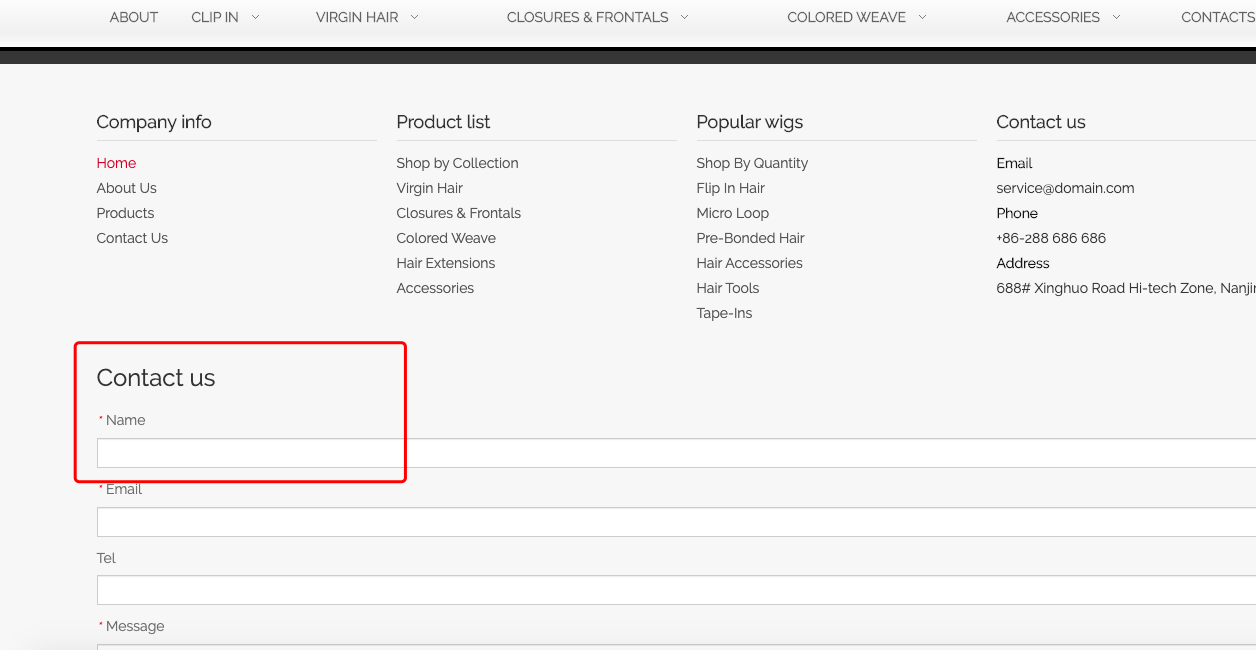Open the Tape-Ins link
The width and height of the screenshot is (1256, 650).
(724, 313)
